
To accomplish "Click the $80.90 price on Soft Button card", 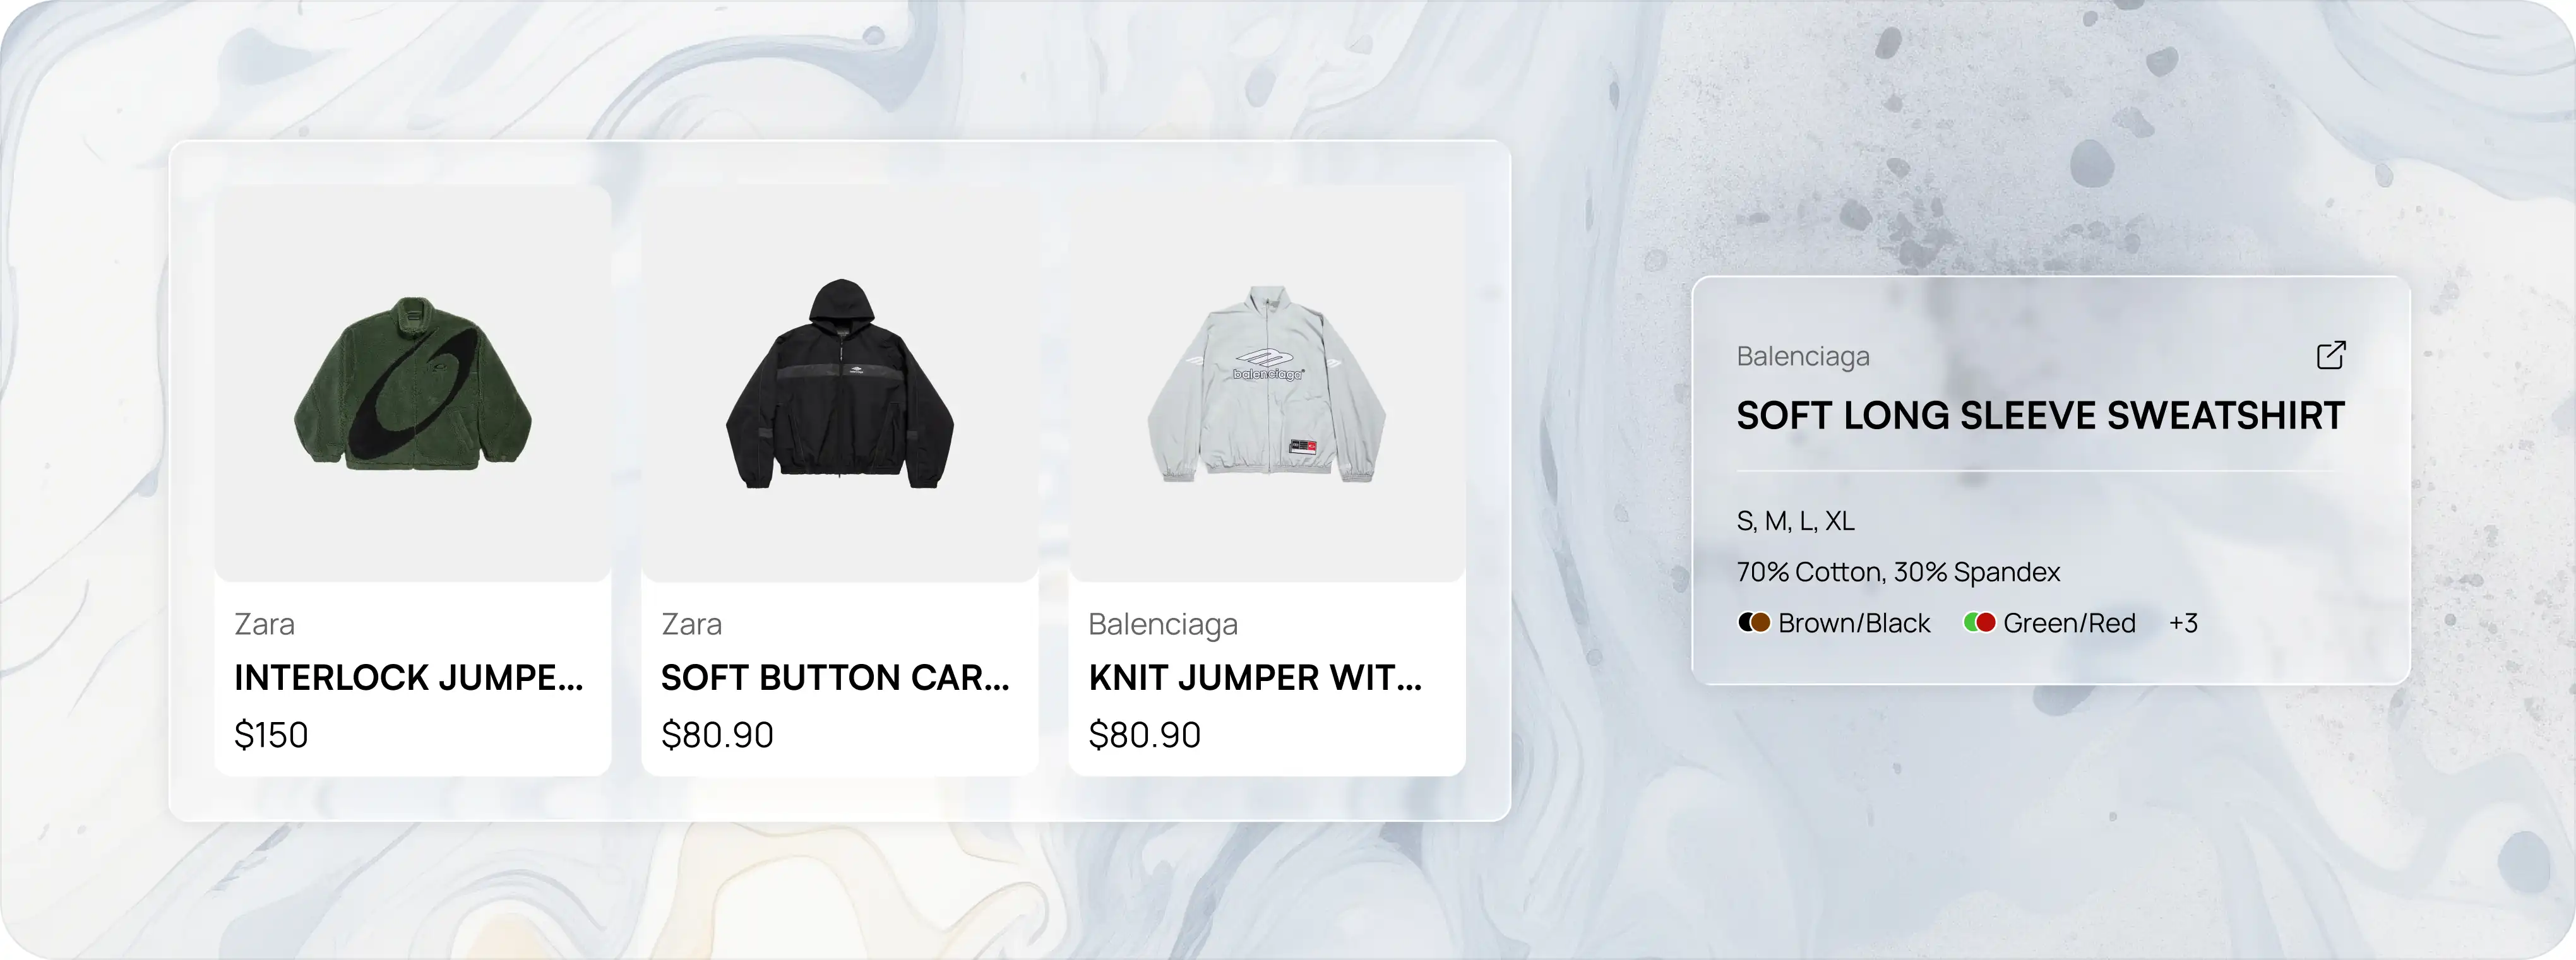I will coord(717,735).
